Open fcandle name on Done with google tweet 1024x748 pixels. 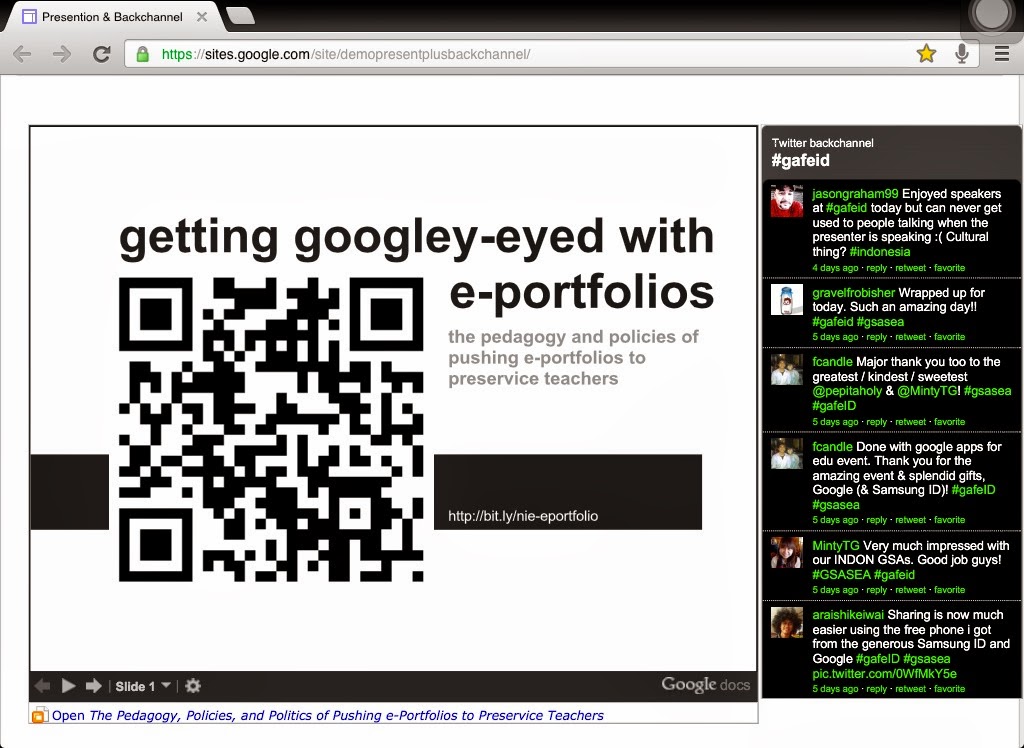pyautogui.click(x=832, y=447)
